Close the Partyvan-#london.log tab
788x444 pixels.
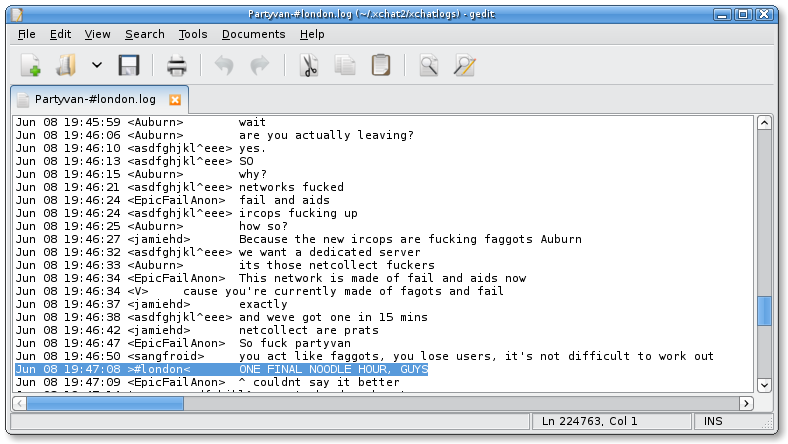[175, 99]
